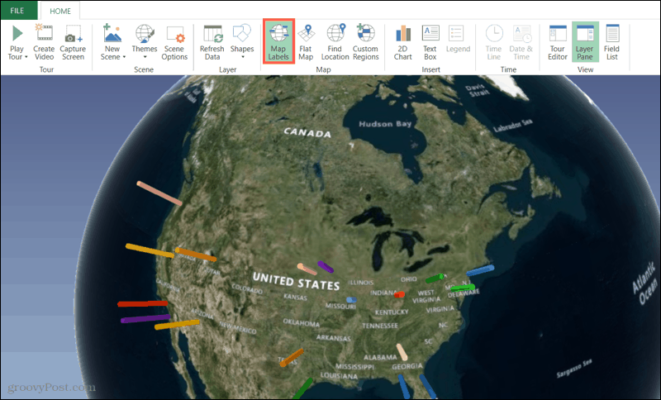Click the Capture Screen camera icon
This screenshot has width=661, height=400.
click(73, 35)
